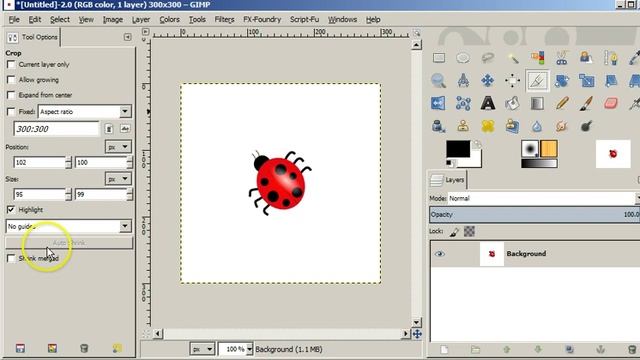The height and width of the screenshot is (360, 640).
Task: Click the restore tool options button
Action: [52, 348]
